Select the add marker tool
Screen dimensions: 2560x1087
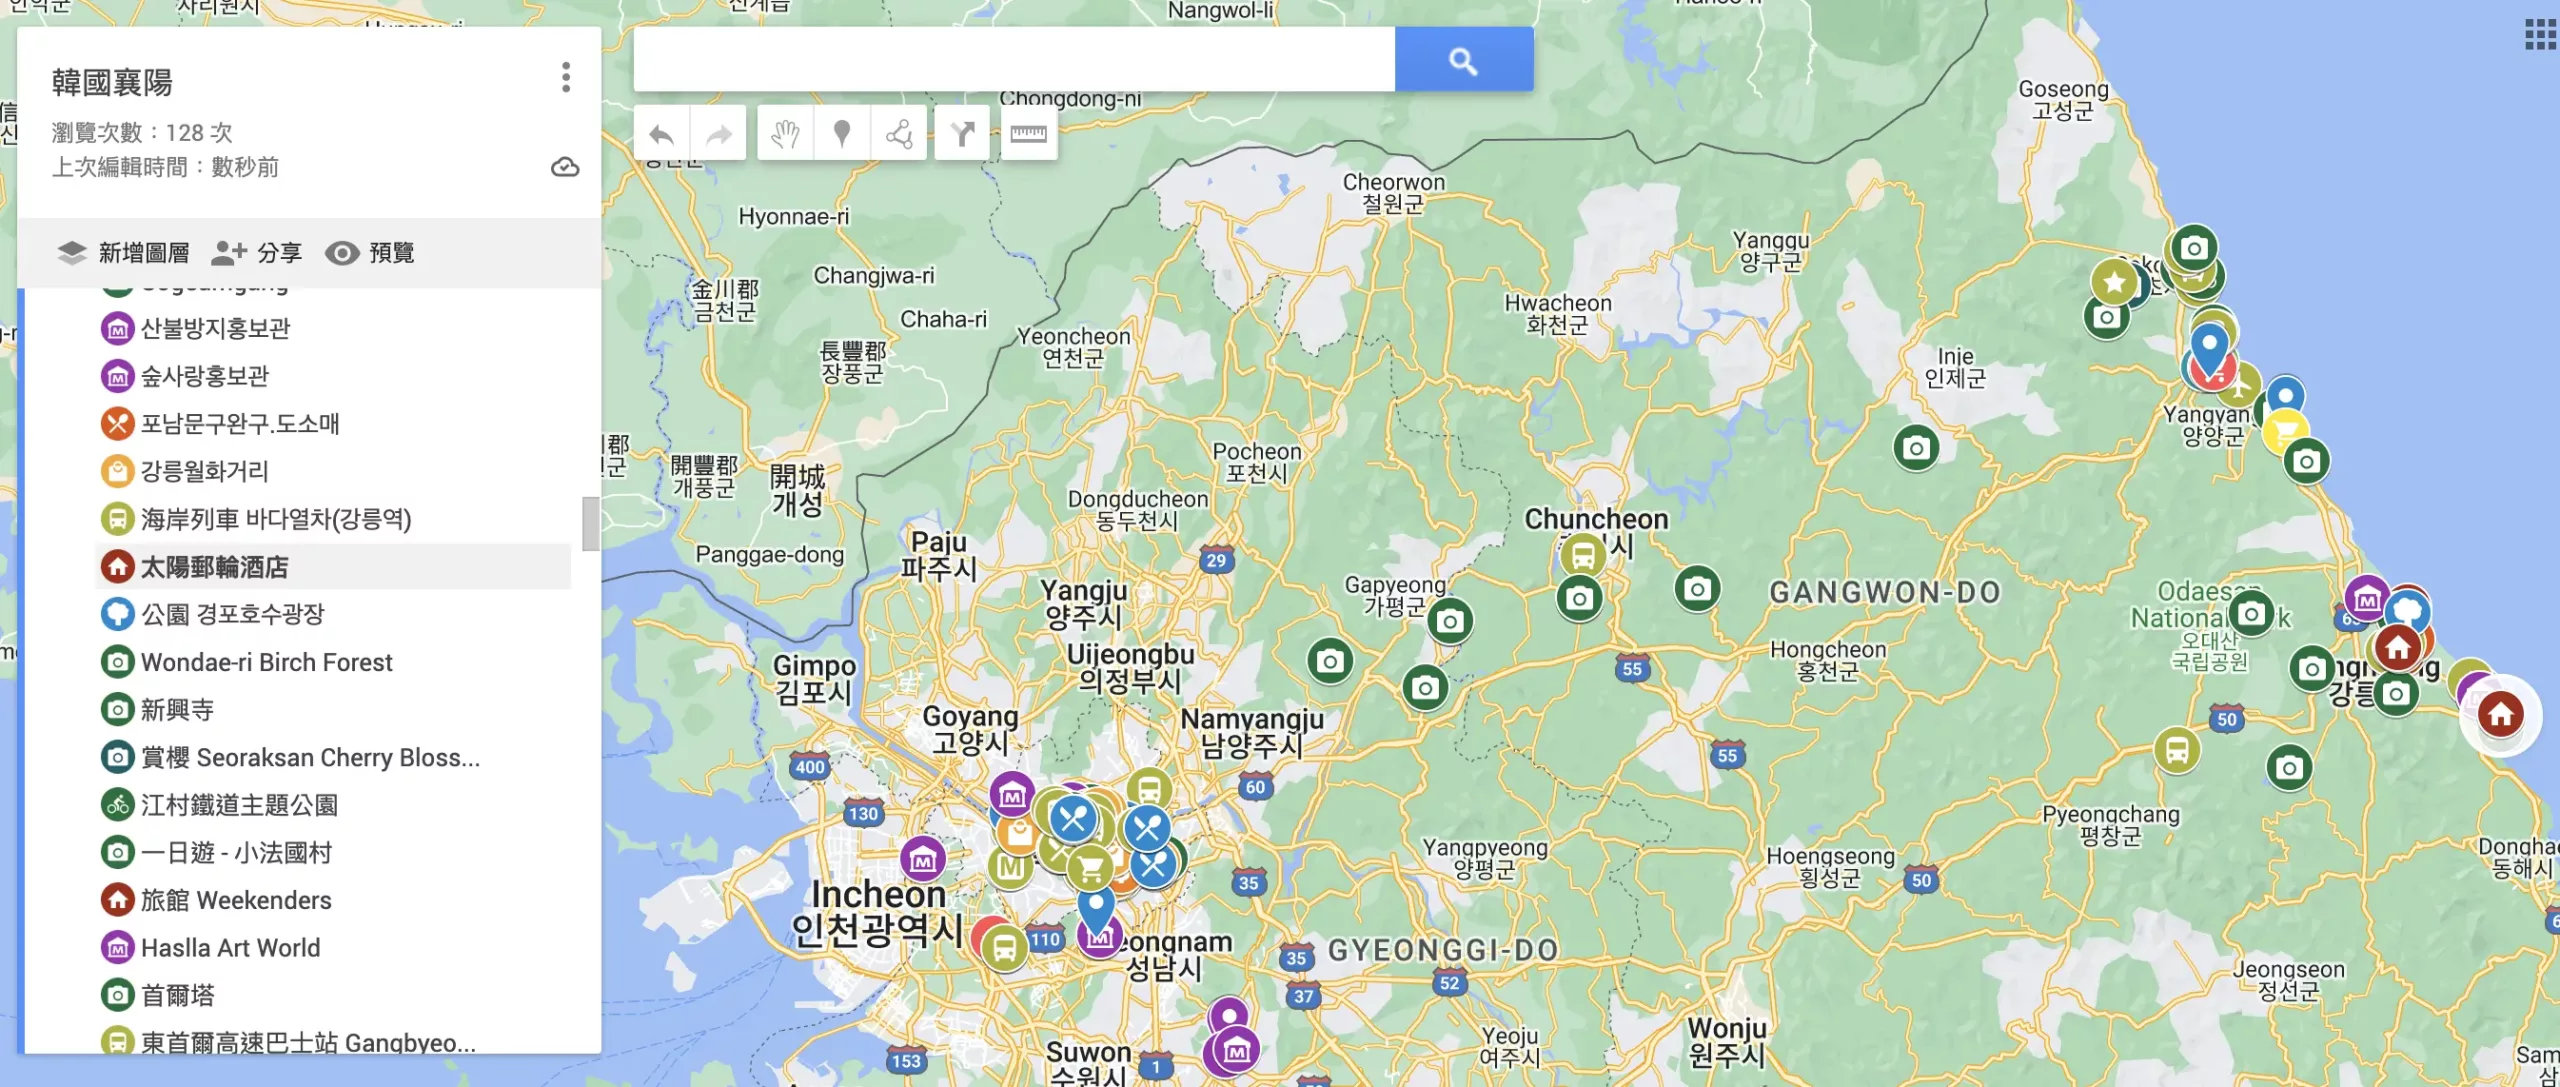pyautogui.click(x=842, y=134)
